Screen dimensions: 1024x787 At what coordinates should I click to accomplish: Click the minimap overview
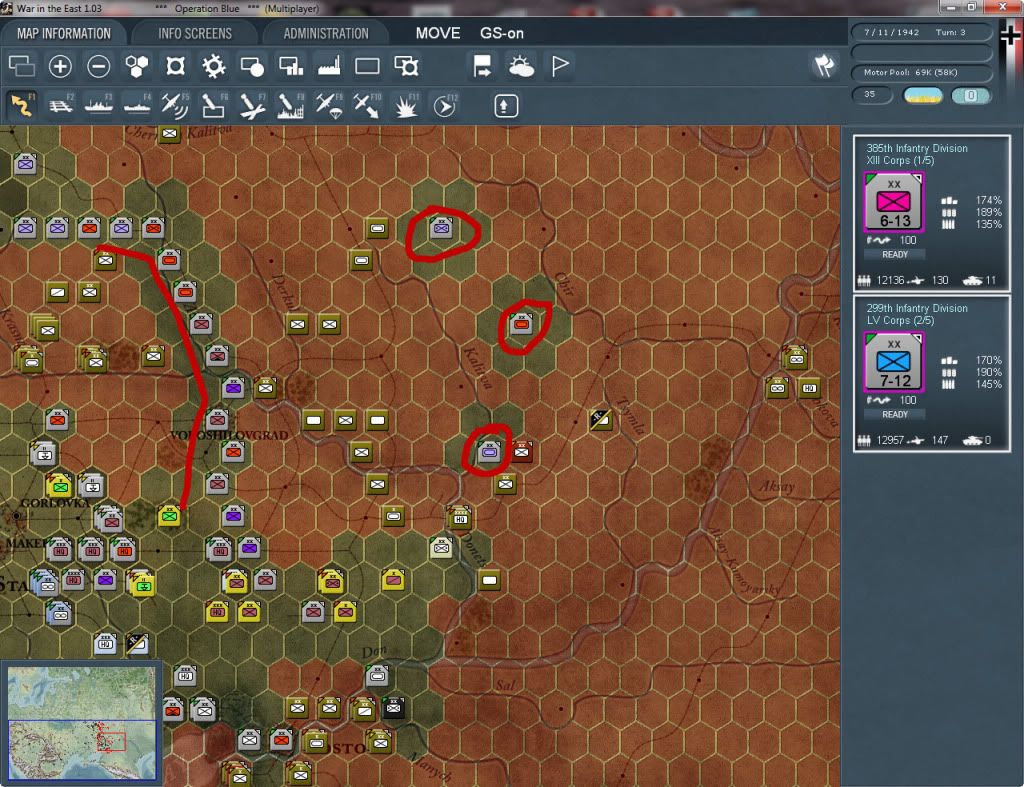tap(82, 722)
